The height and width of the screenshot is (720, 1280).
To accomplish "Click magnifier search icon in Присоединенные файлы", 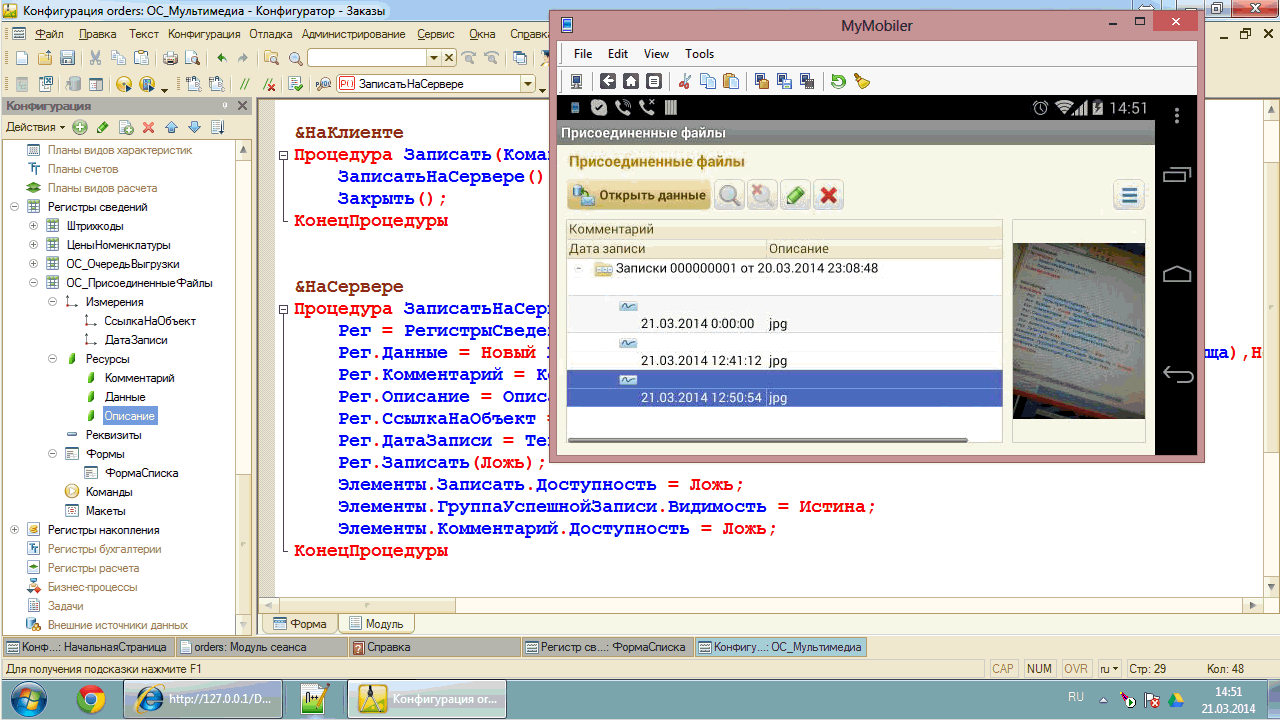I will pos(730,195).
